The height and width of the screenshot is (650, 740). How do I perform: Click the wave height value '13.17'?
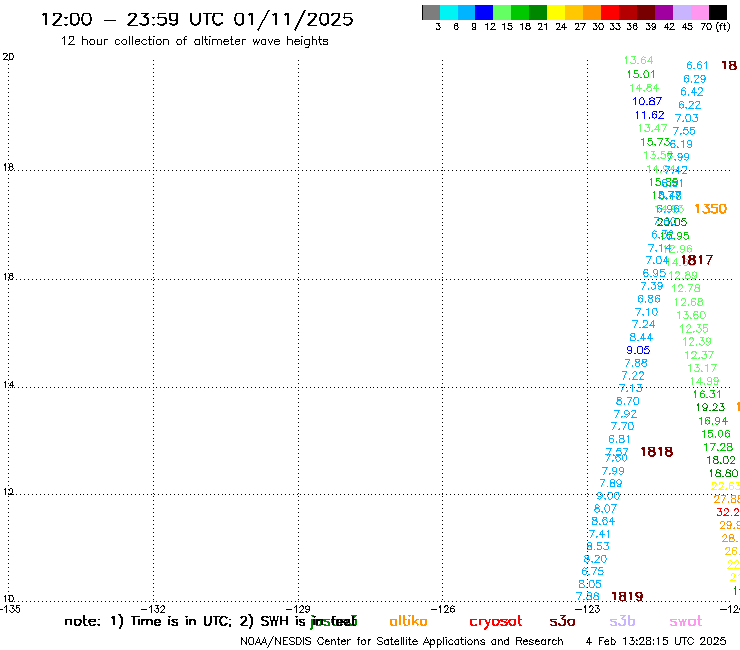click(x=702, y=368)
